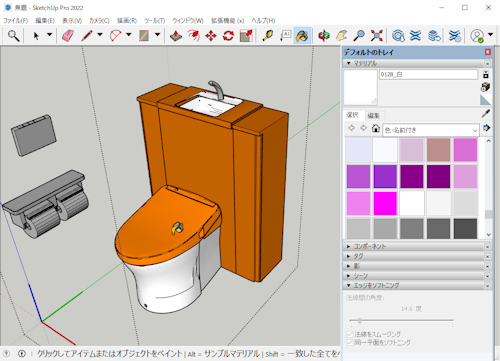Pick the Tape Measure tool
The height and width of the screenshot is (361, 500).
point(268,36)
